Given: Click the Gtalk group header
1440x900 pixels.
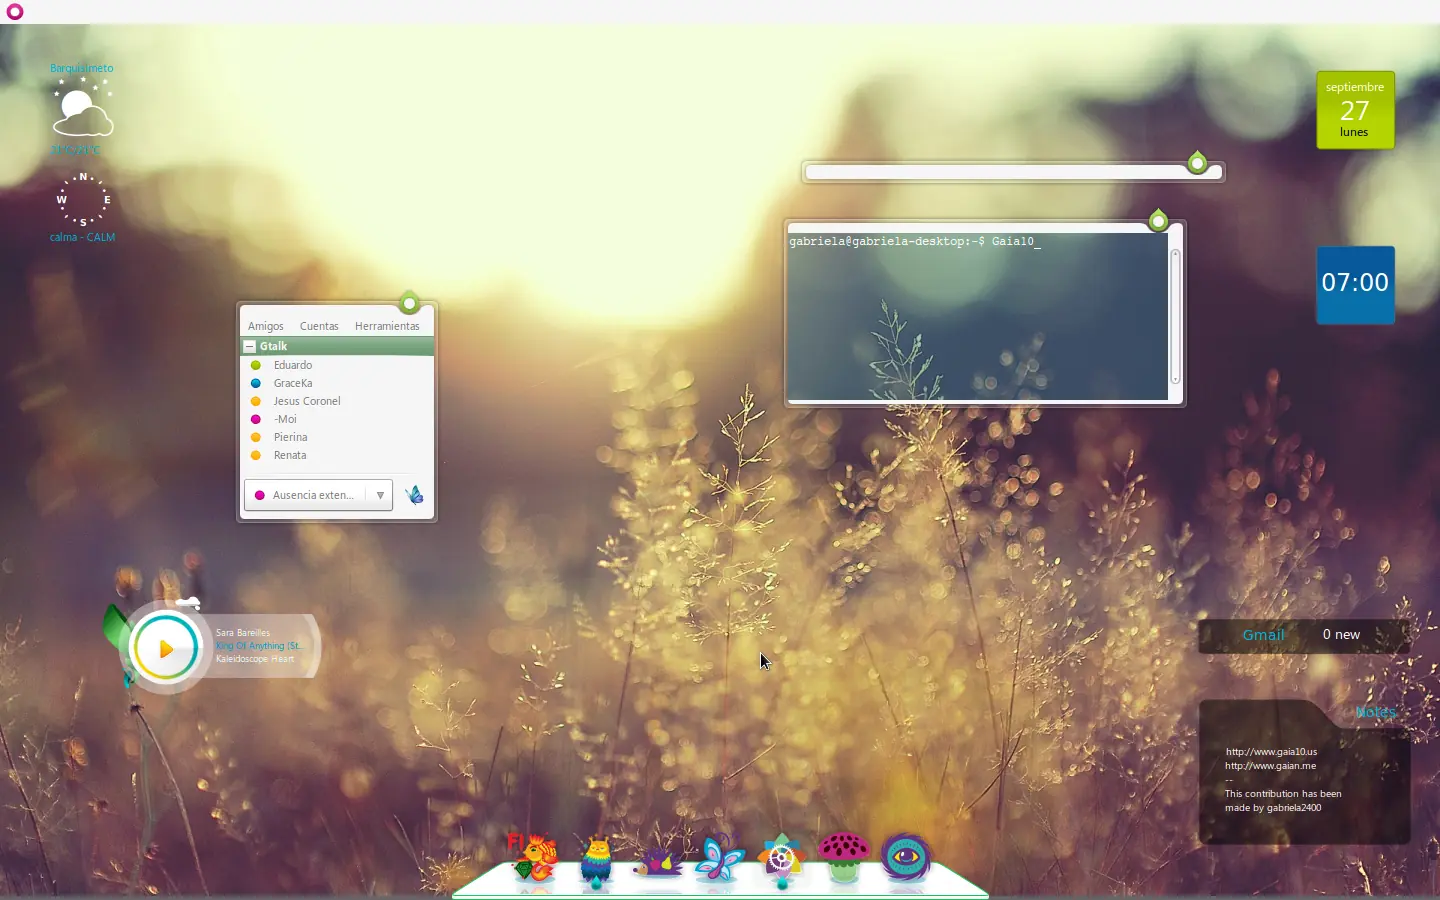Looking at the screenshot, I should 337,346.
